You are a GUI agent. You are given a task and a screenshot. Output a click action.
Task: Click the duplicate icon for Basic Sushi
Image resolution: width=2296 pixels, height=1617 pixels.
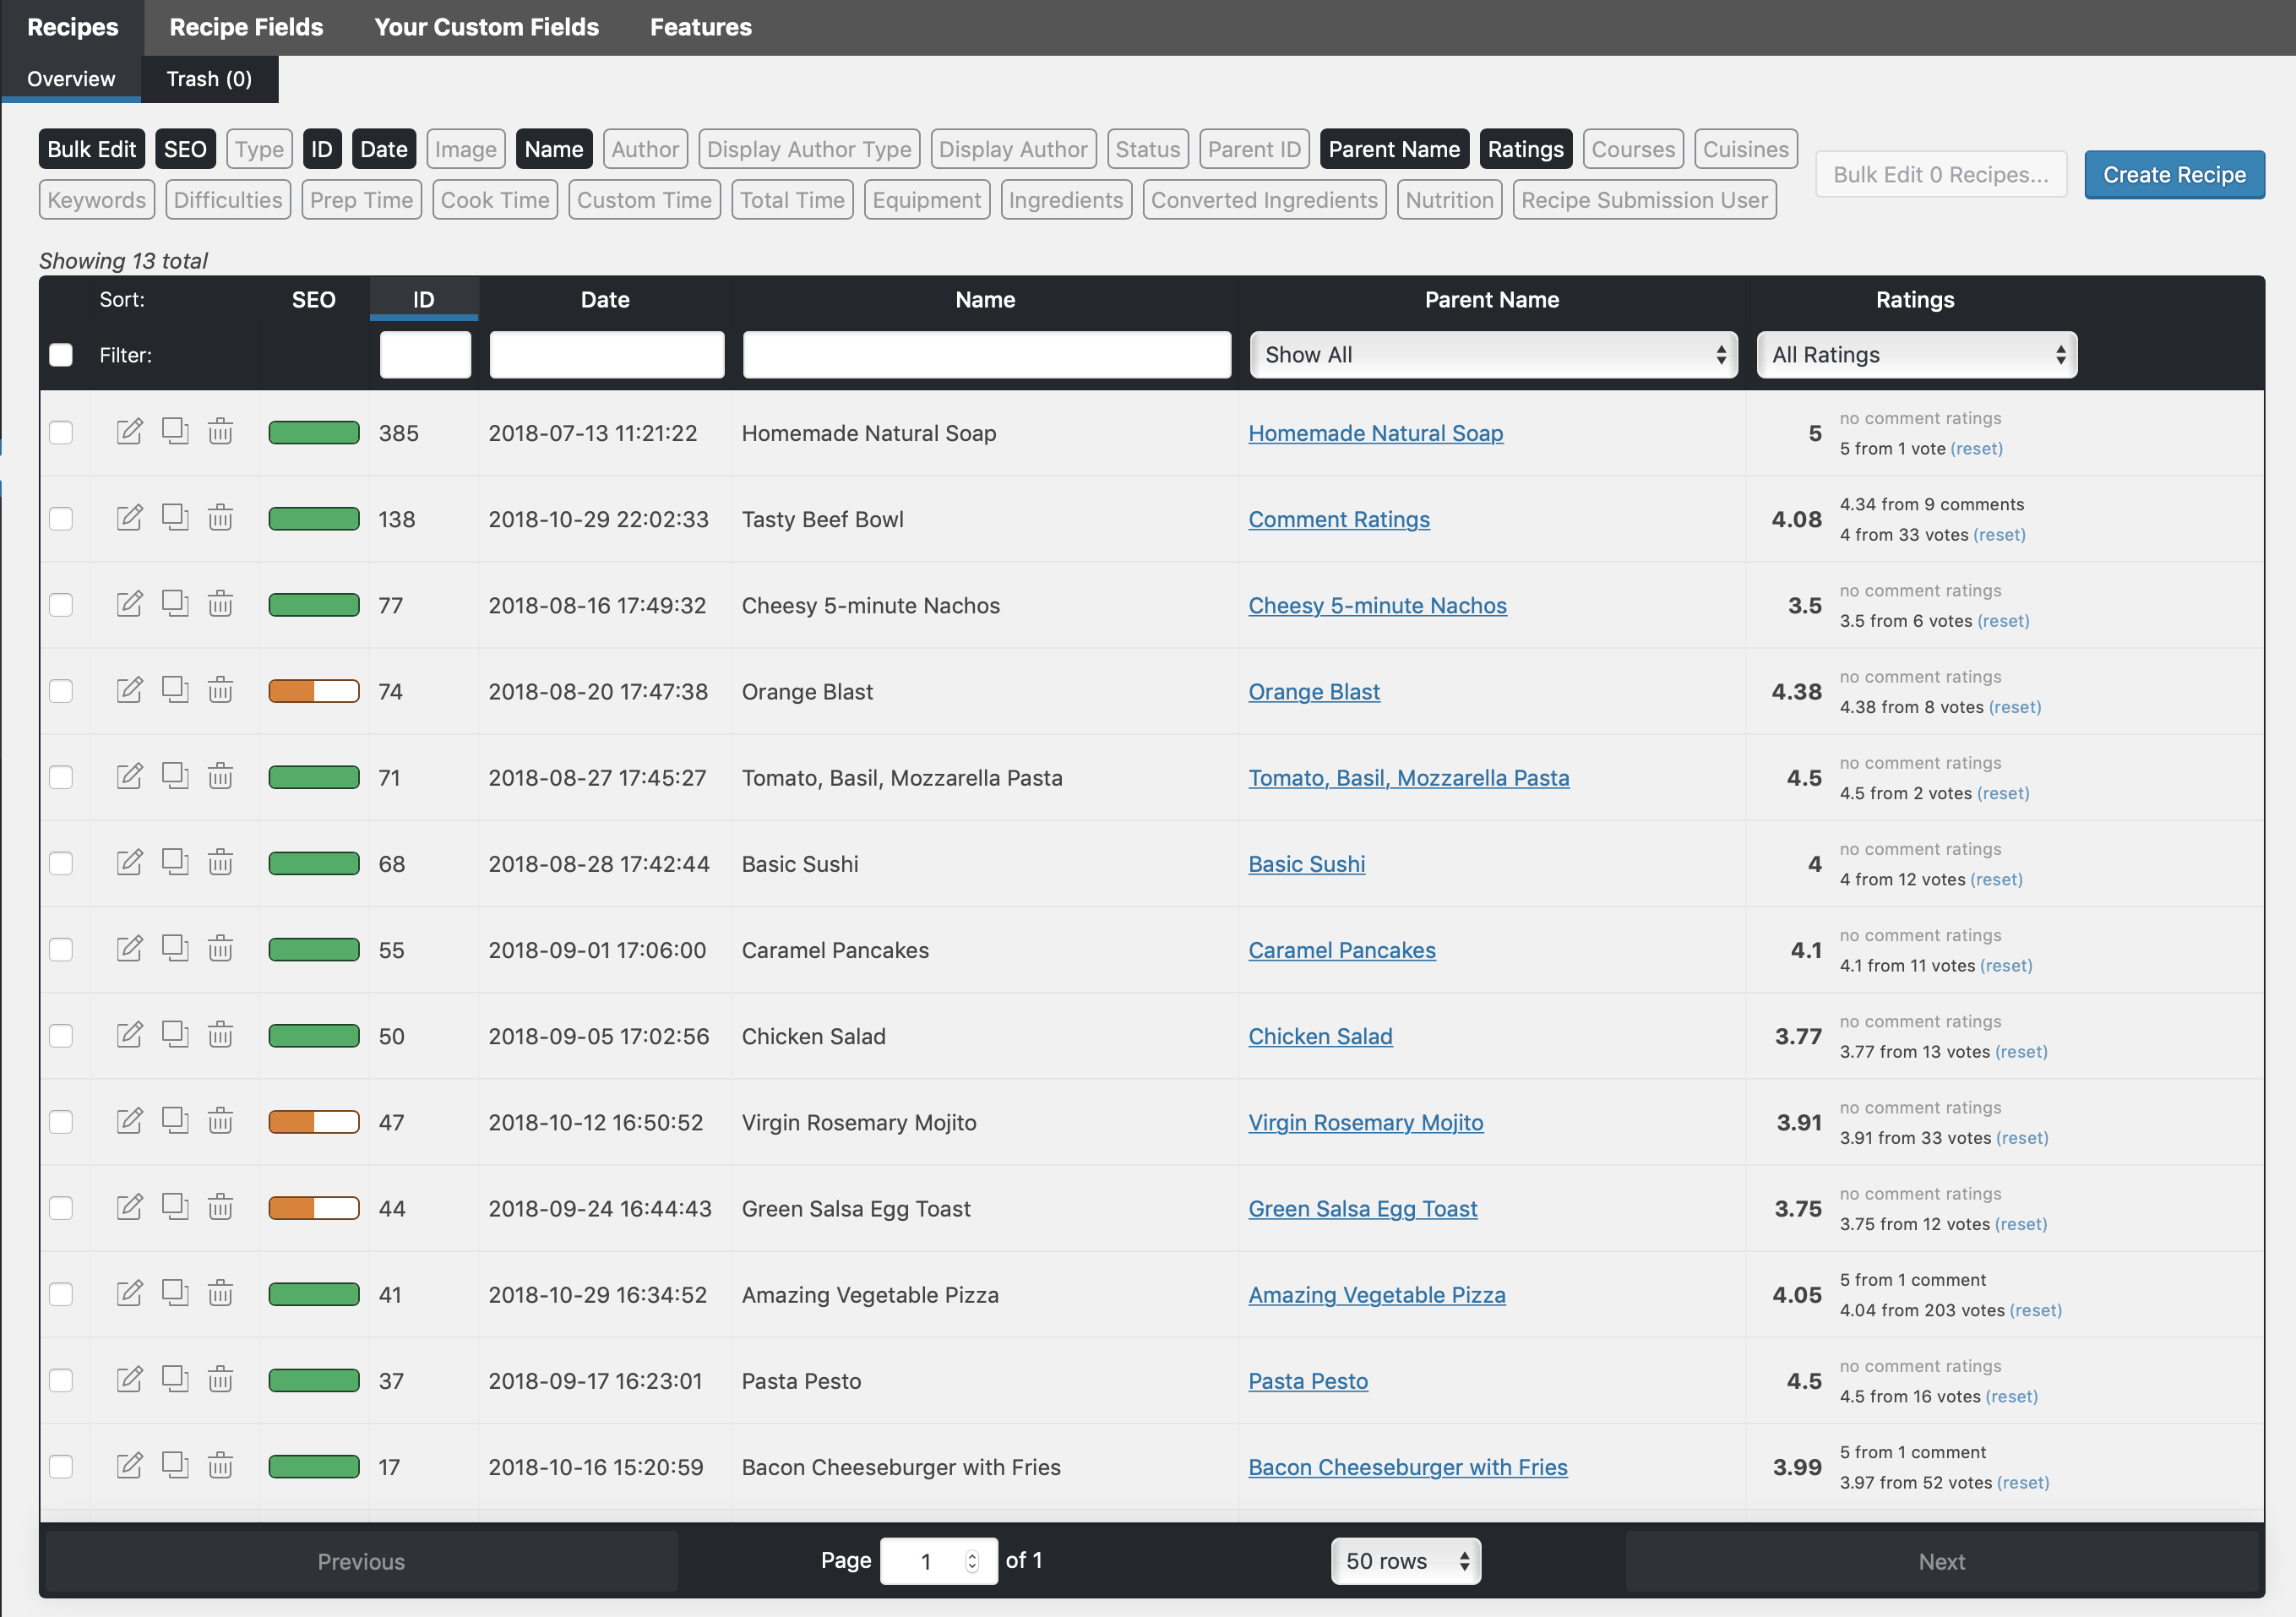[x=175, y=862]
